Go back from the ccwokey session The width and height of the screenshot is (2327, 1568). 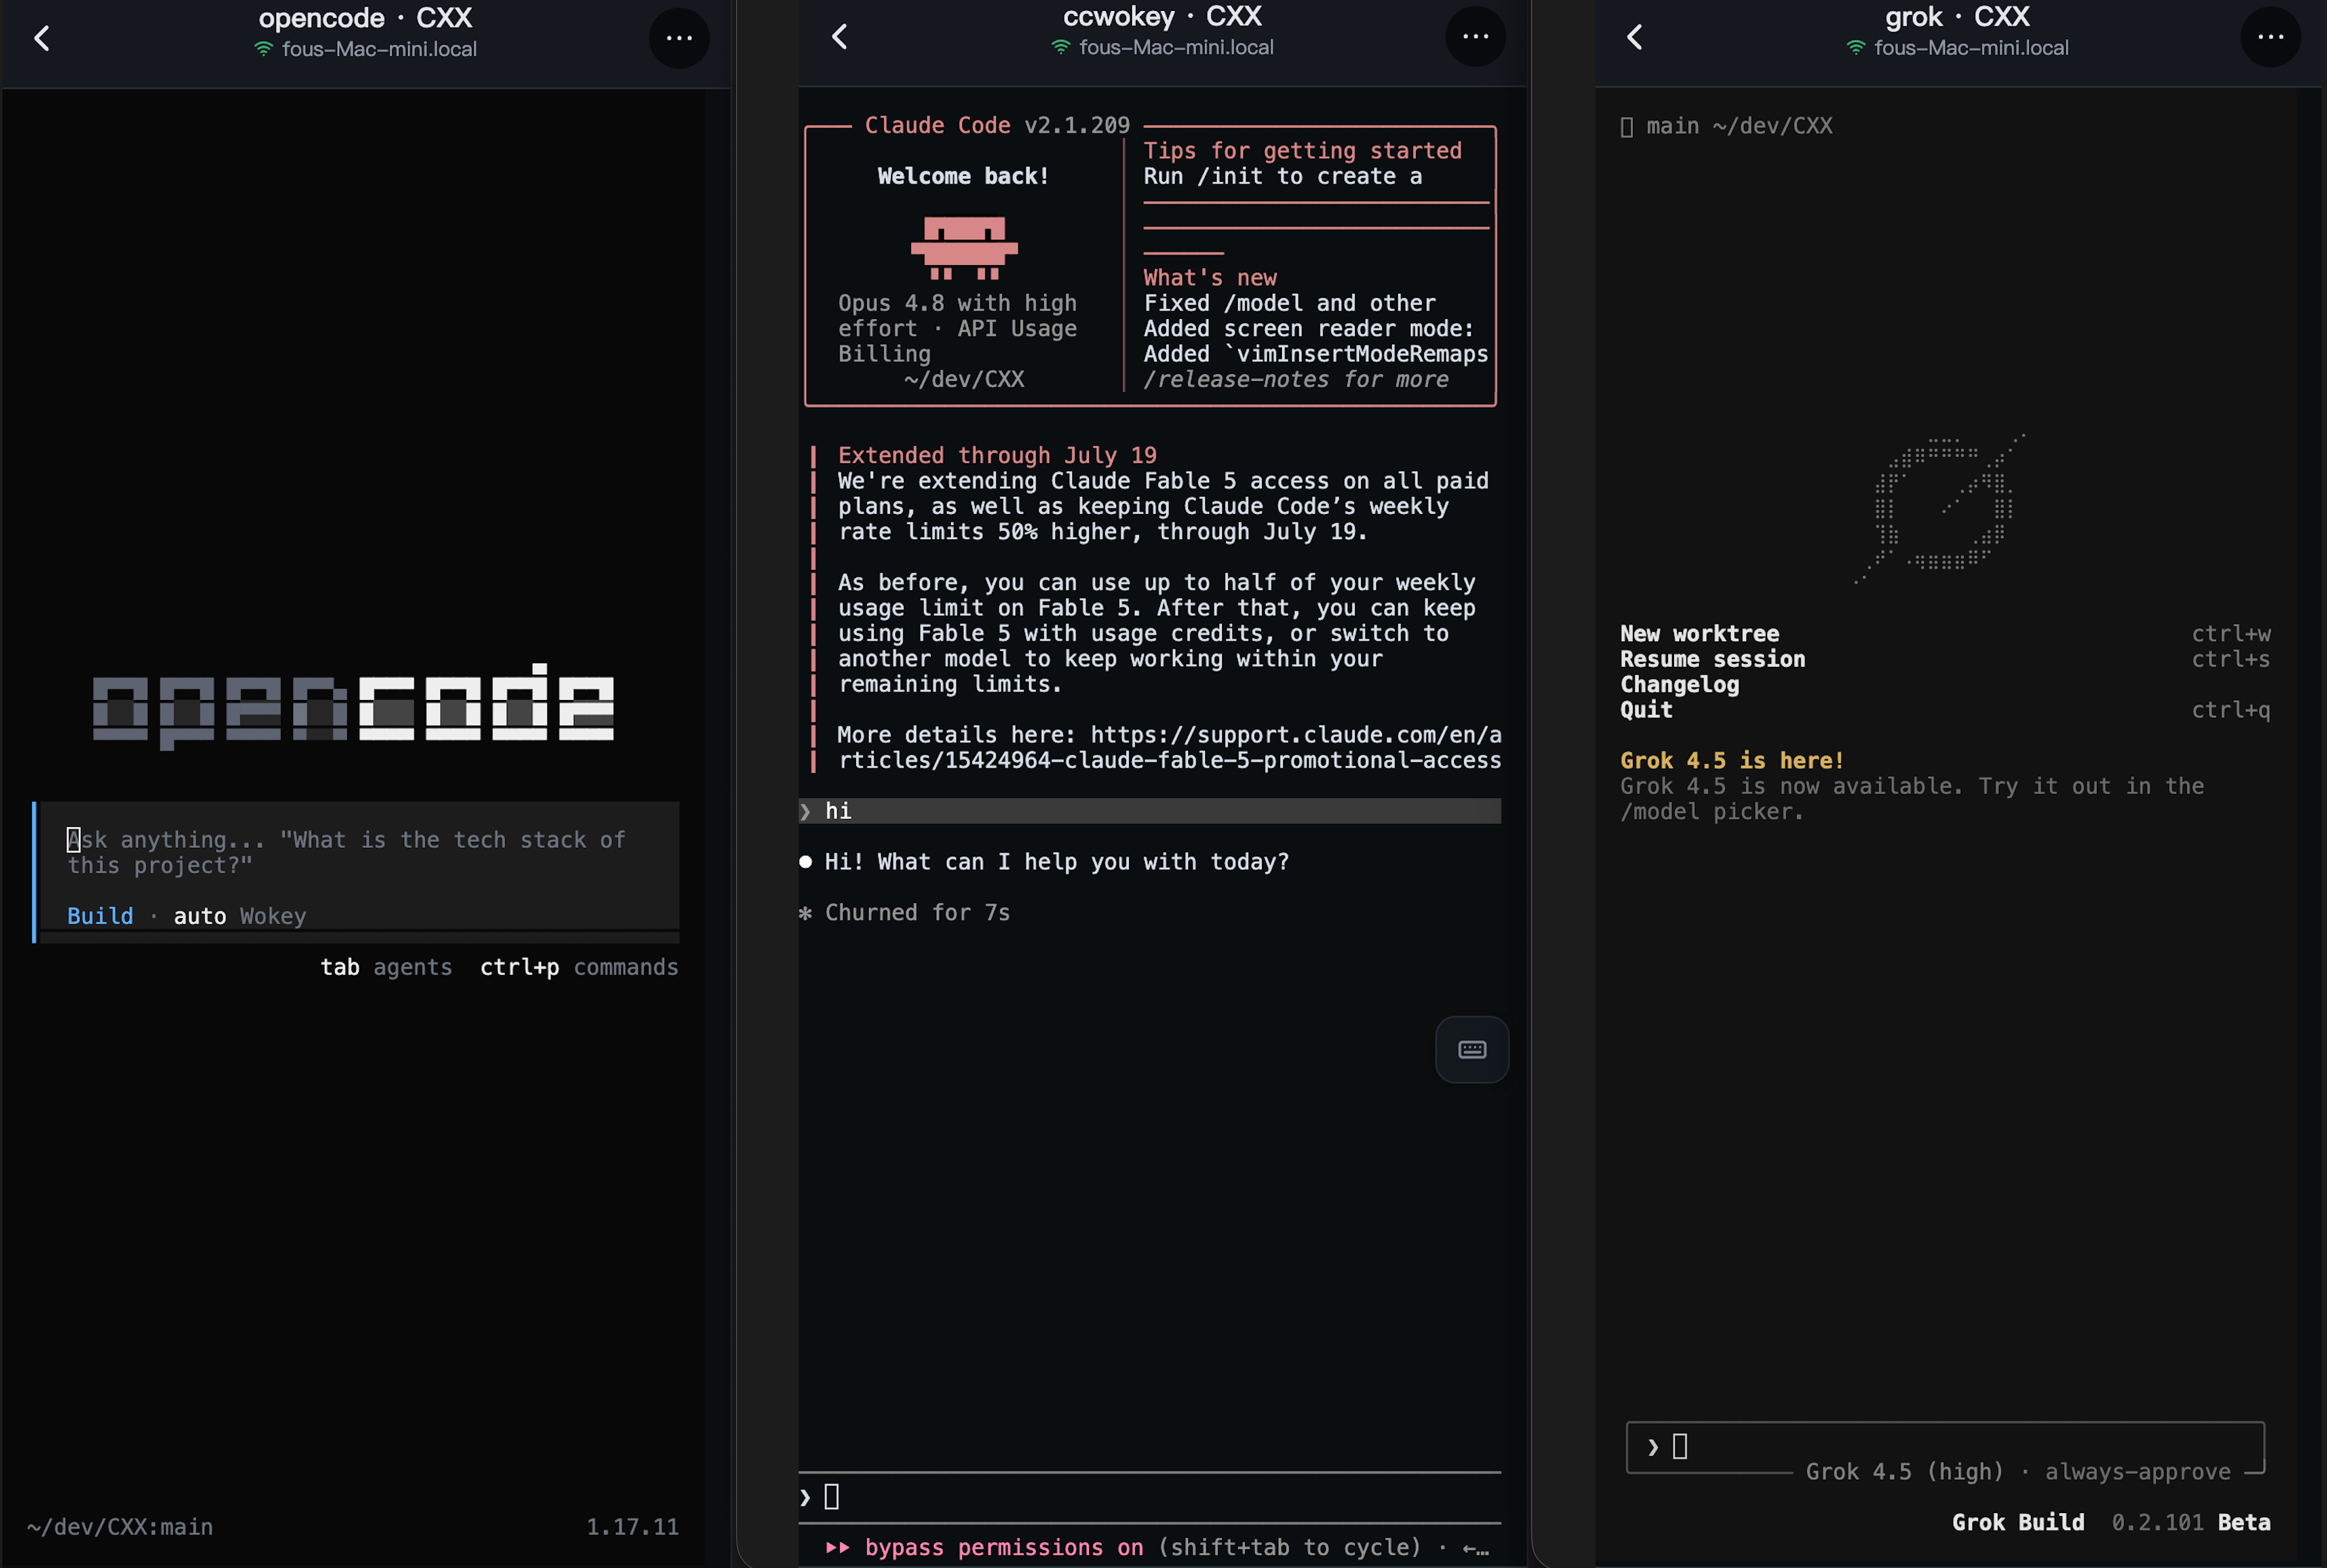pos(840,37)
